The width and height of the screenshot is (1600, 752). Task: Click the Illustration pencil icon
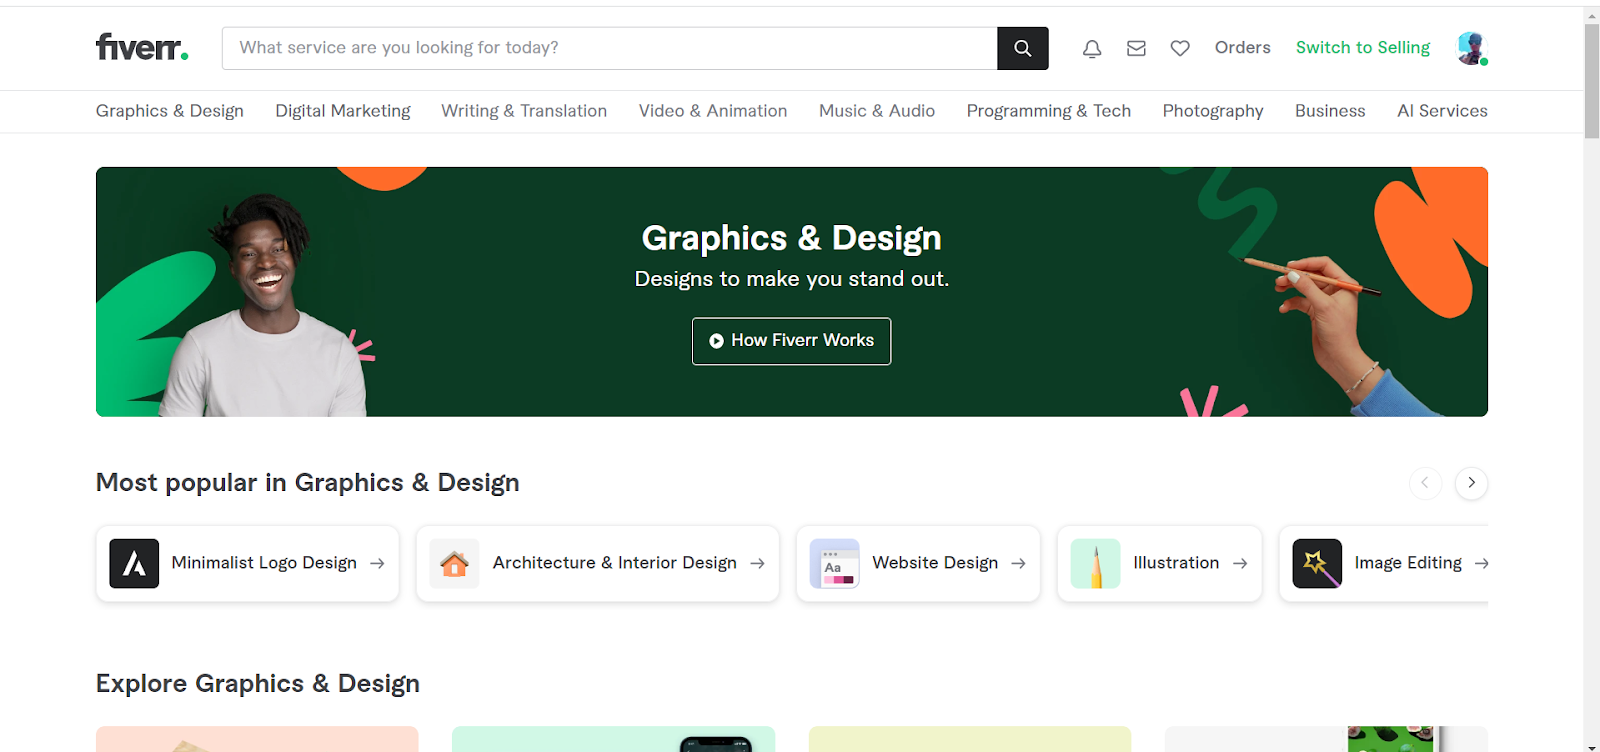point(1095,563)
